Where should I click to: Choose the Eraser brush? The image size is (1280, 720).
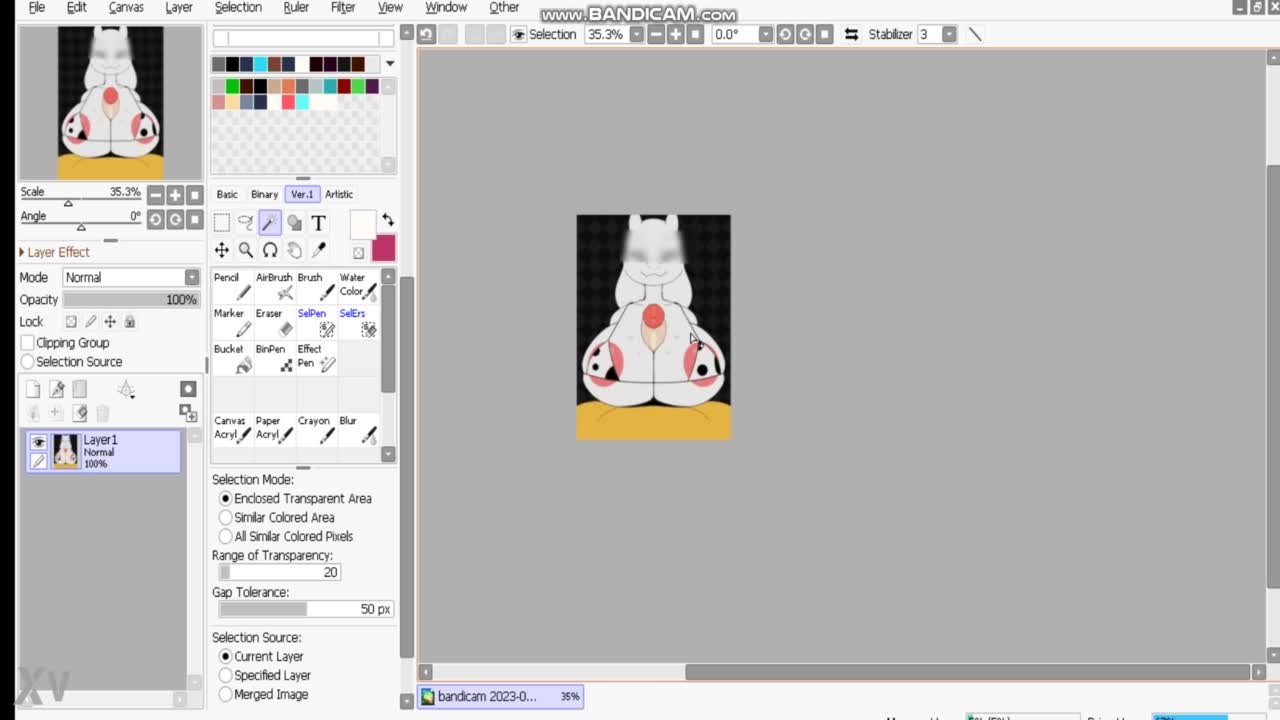(275, 322)
